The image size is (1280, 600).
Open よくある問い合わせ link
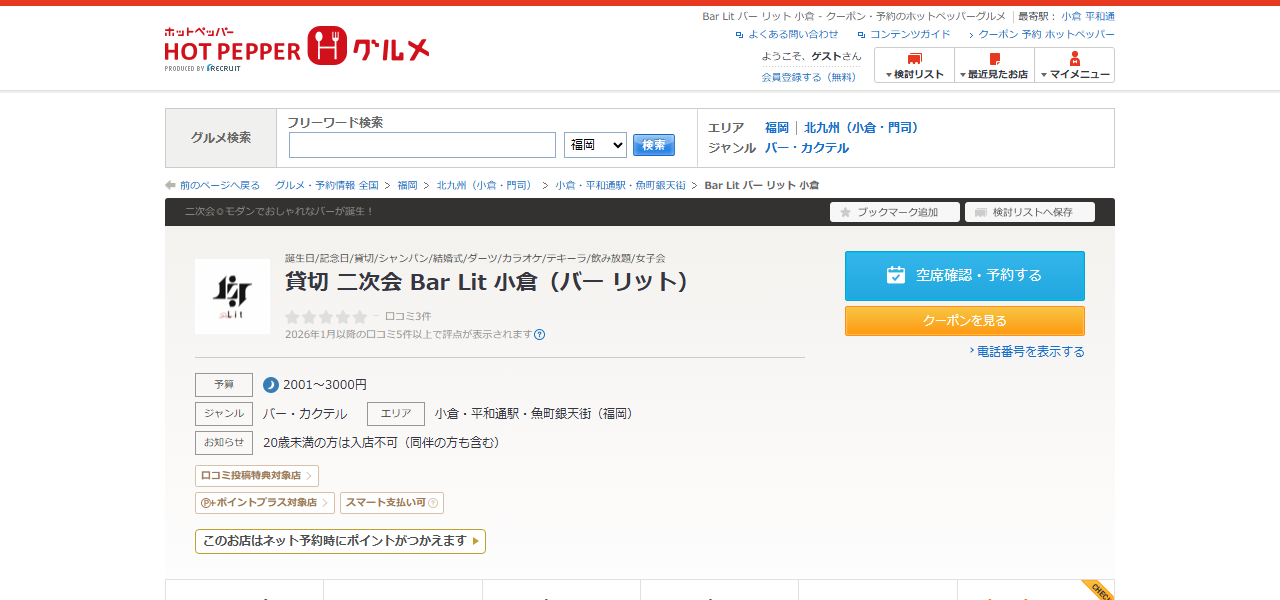click(793, 34)
